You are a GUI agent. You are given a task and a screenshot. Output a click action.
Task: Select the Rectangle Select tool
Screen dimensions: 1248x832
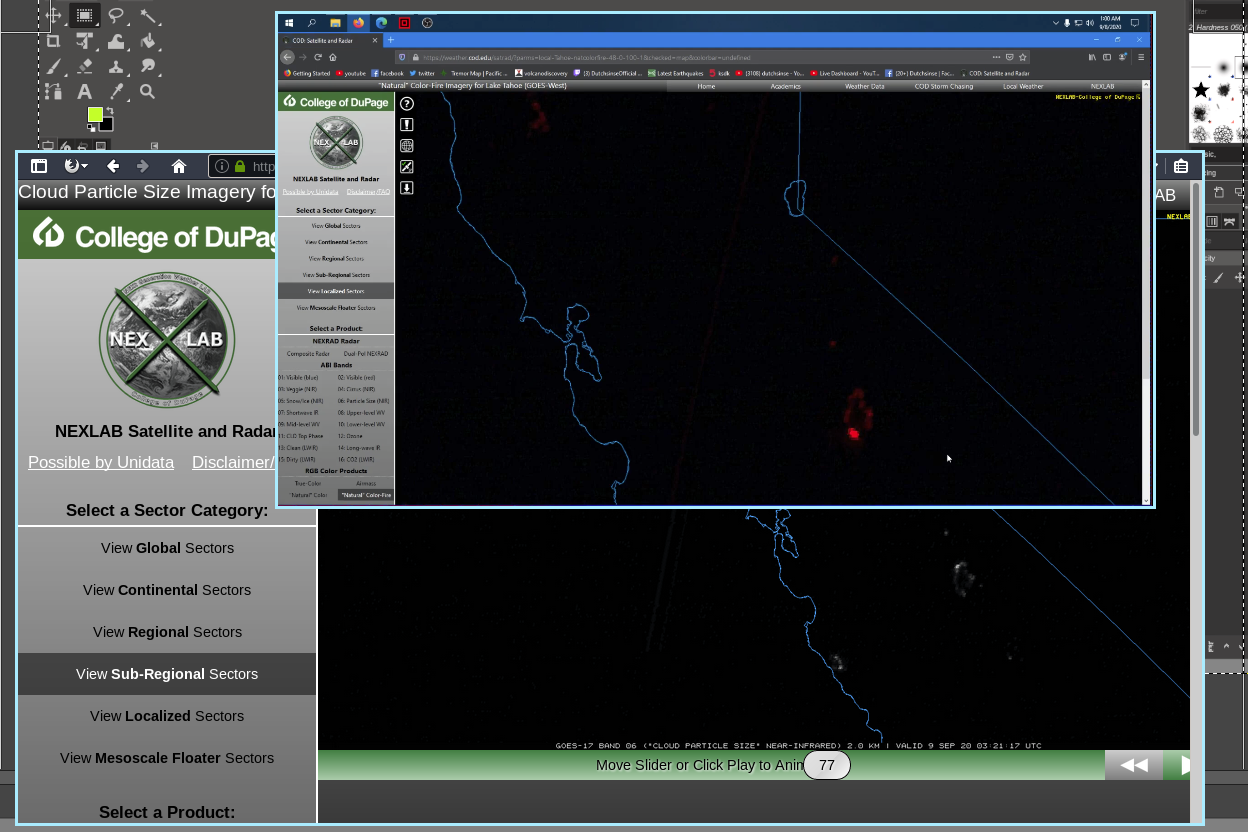click(x=84, y=16)
